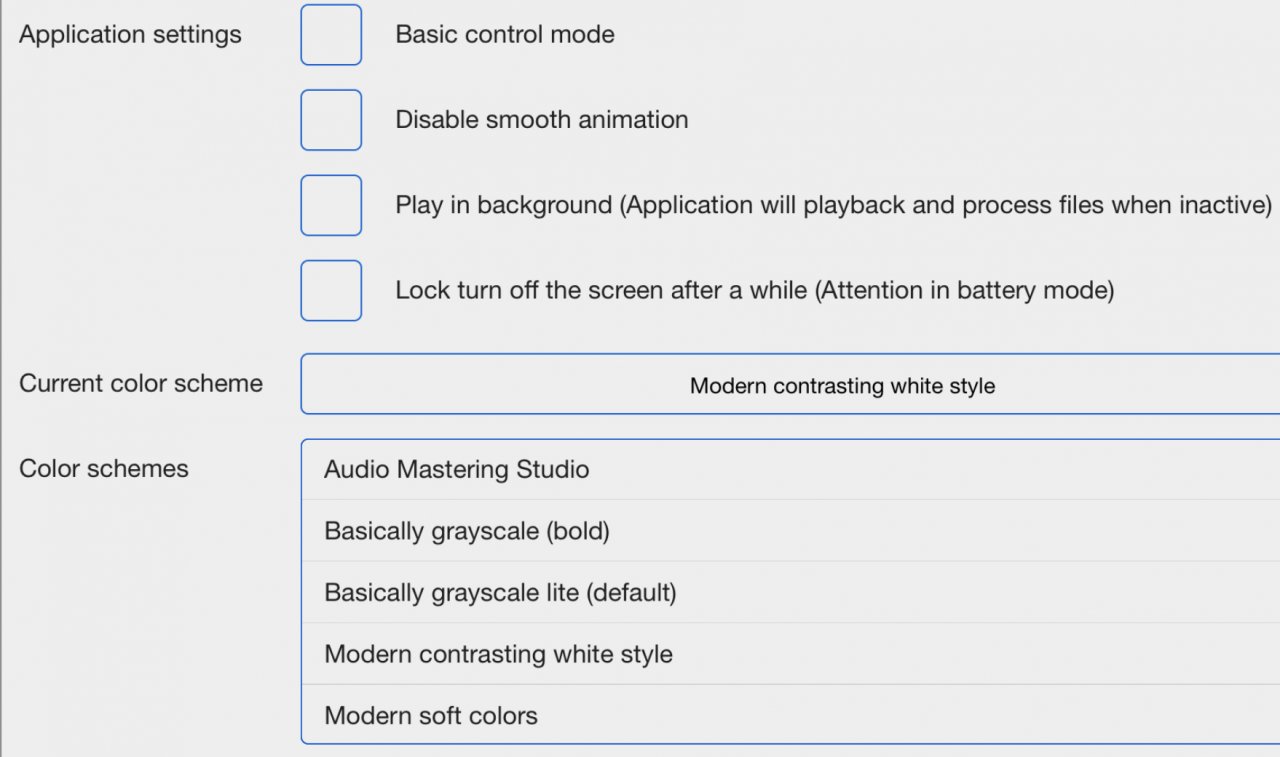Click the "Color schemes" side label
Viewport: 1280px width, 757px height.
104,468
